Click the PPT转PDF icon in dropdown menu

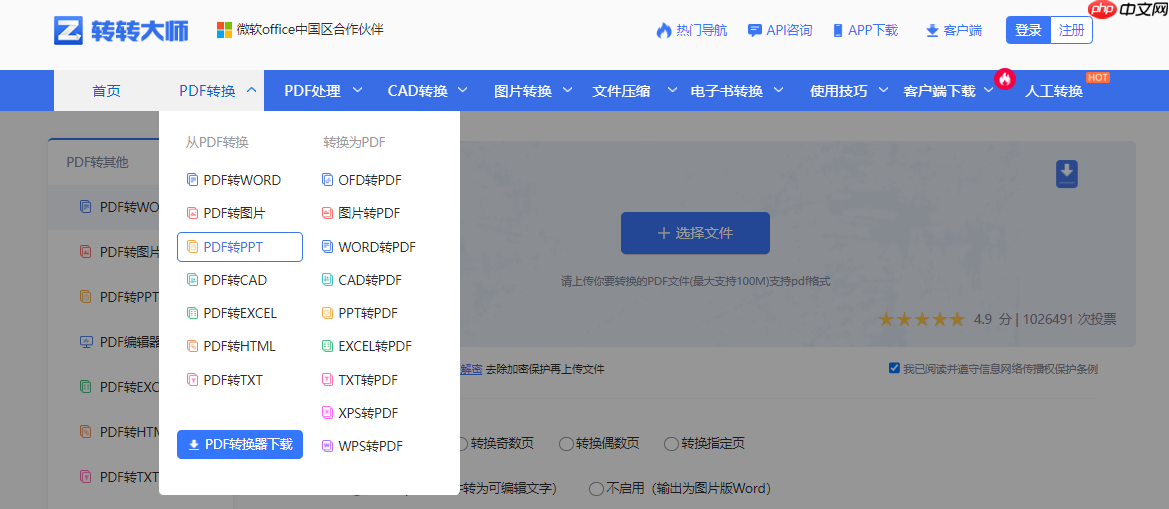tap(327, 313)
